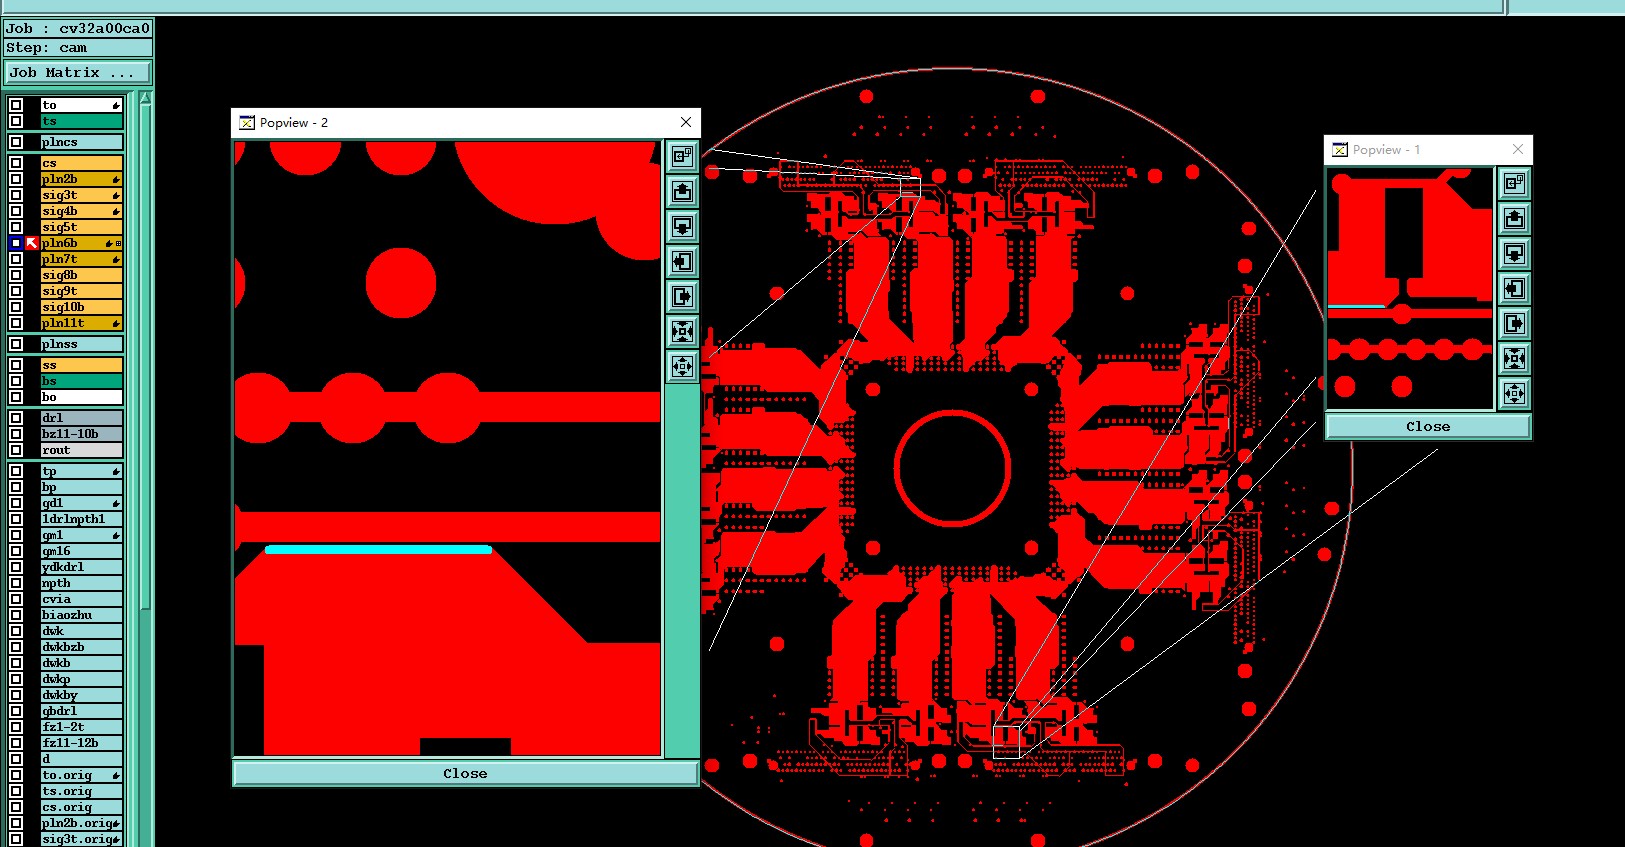Click the layer list scrollbar thumb
1625x847 pixels.
(x=146, y=355)
